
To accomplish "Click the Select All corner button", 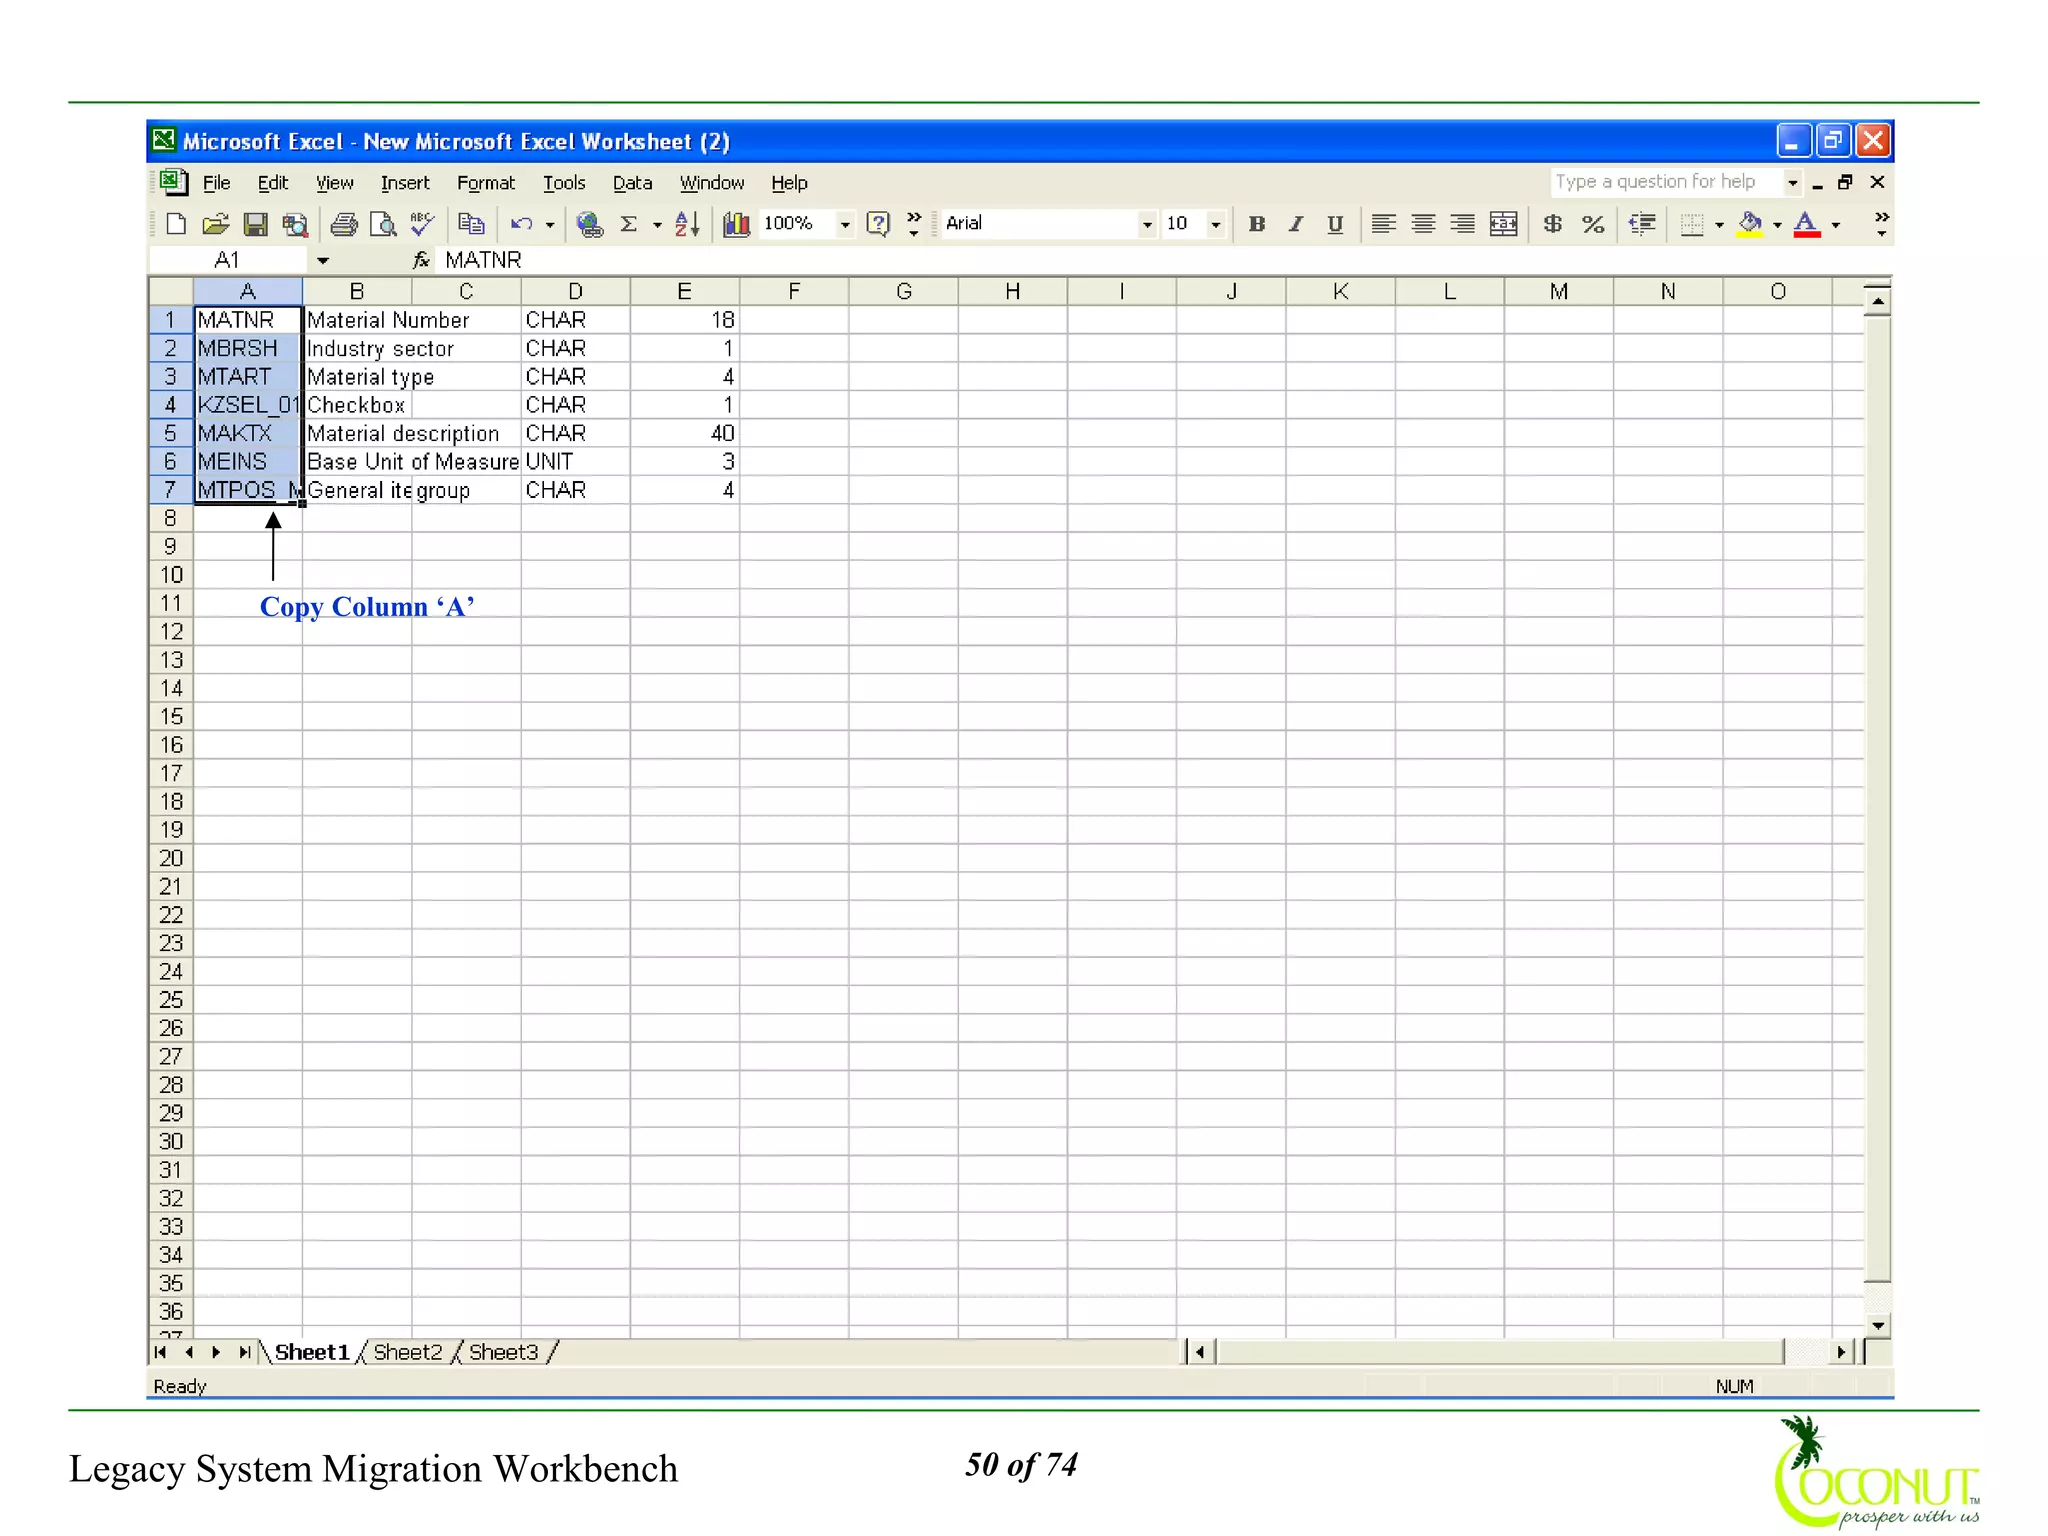I will tap(171, 291).
